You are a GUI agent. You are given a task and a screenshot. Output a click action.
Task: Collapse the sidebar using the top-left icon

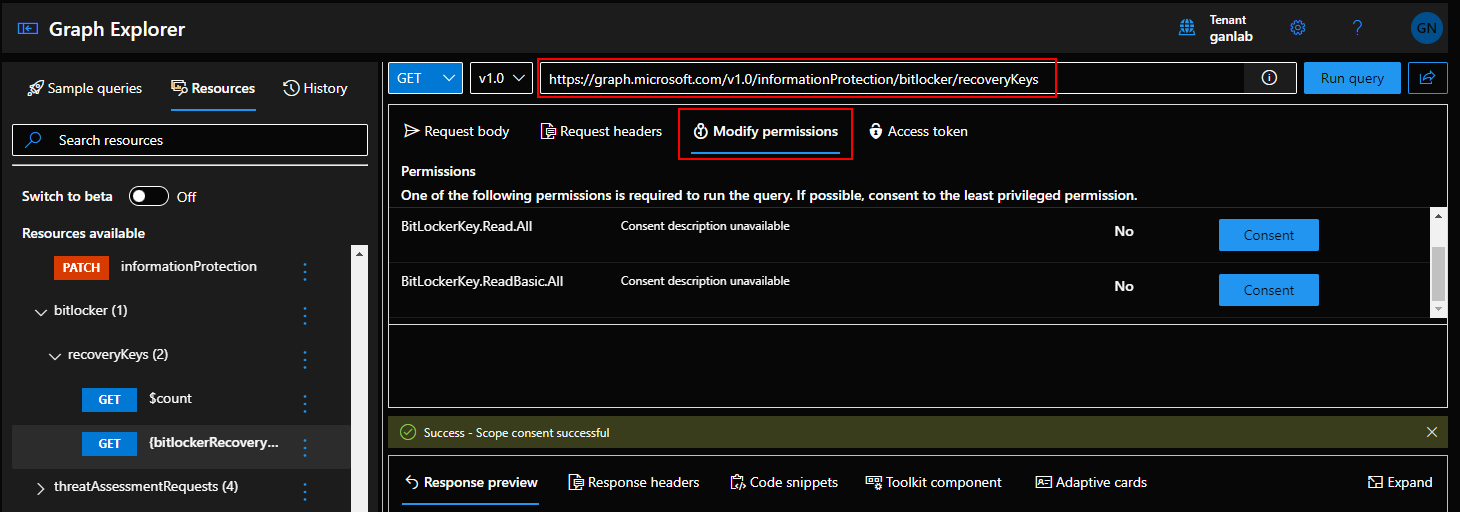[27, 29]
